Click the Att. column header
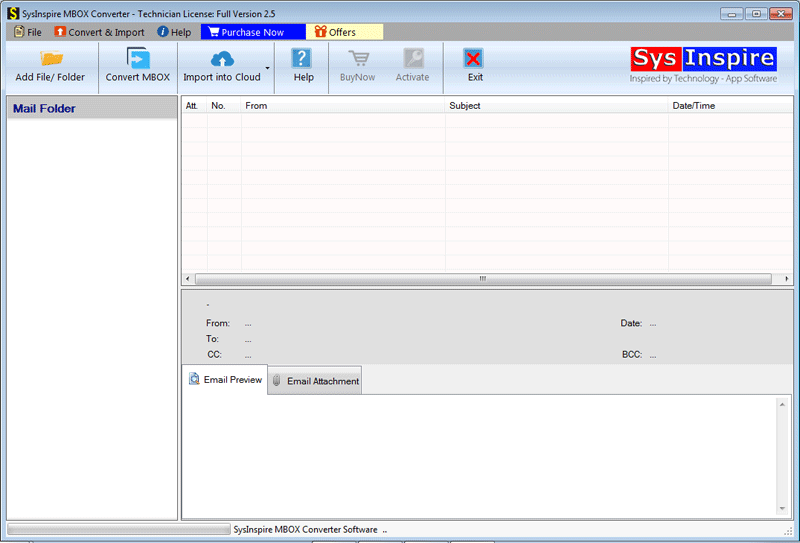800x543 pixels. pos(194,106)
